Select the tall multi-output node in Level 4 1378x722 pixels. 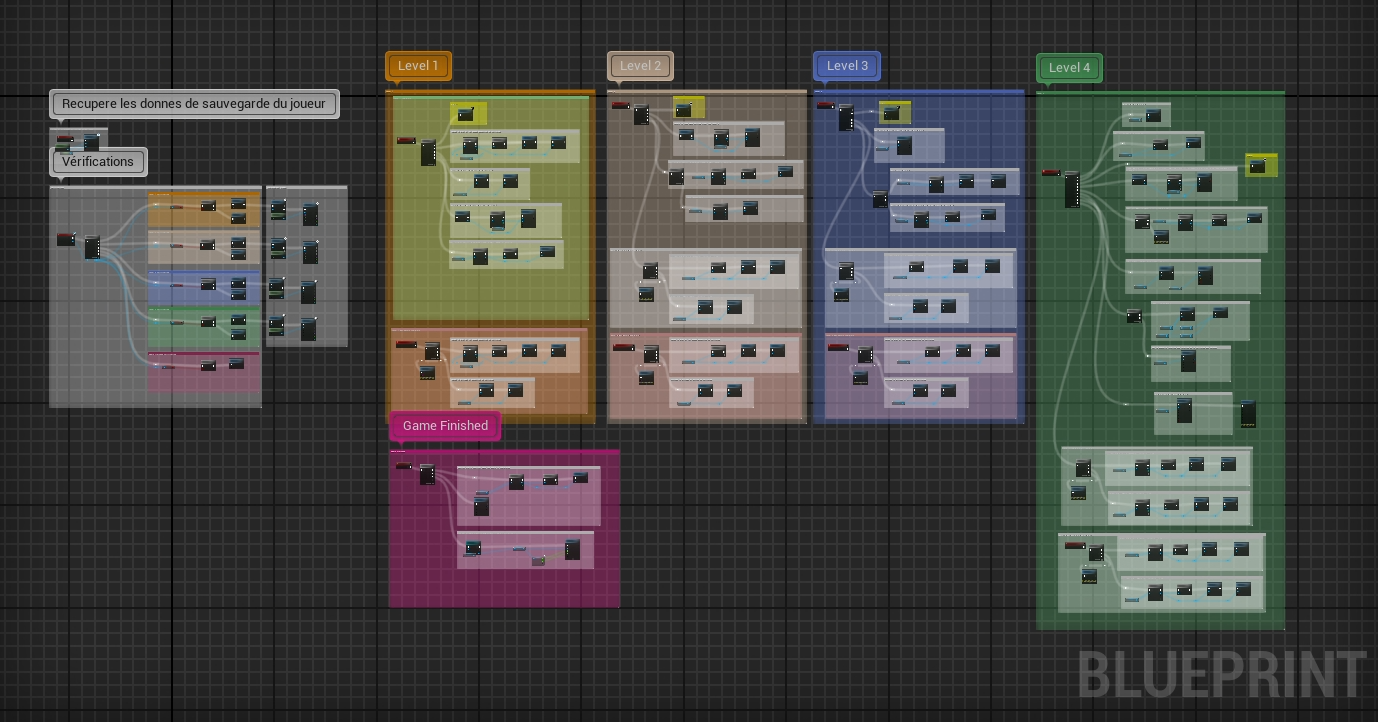(x=1072, y=189)
